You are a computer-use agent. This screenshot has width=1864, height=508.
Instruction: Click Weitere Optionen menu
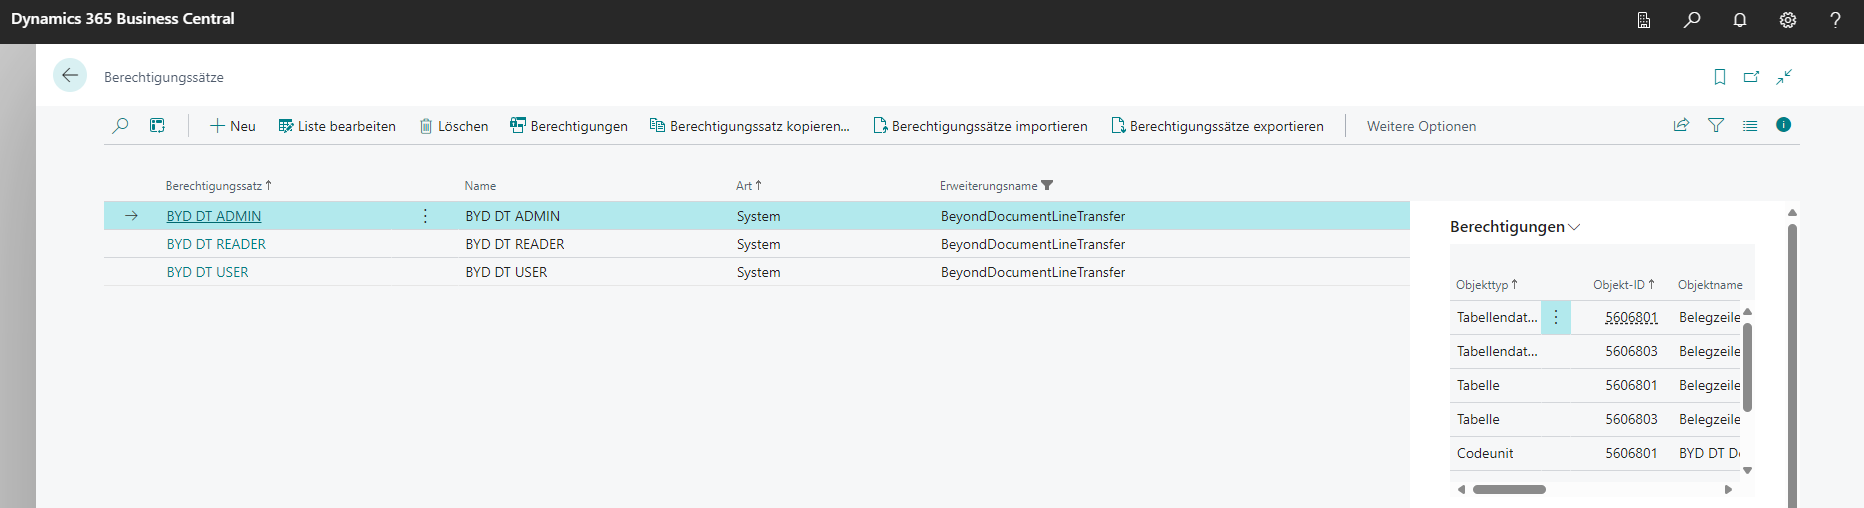coord(1421,126)
